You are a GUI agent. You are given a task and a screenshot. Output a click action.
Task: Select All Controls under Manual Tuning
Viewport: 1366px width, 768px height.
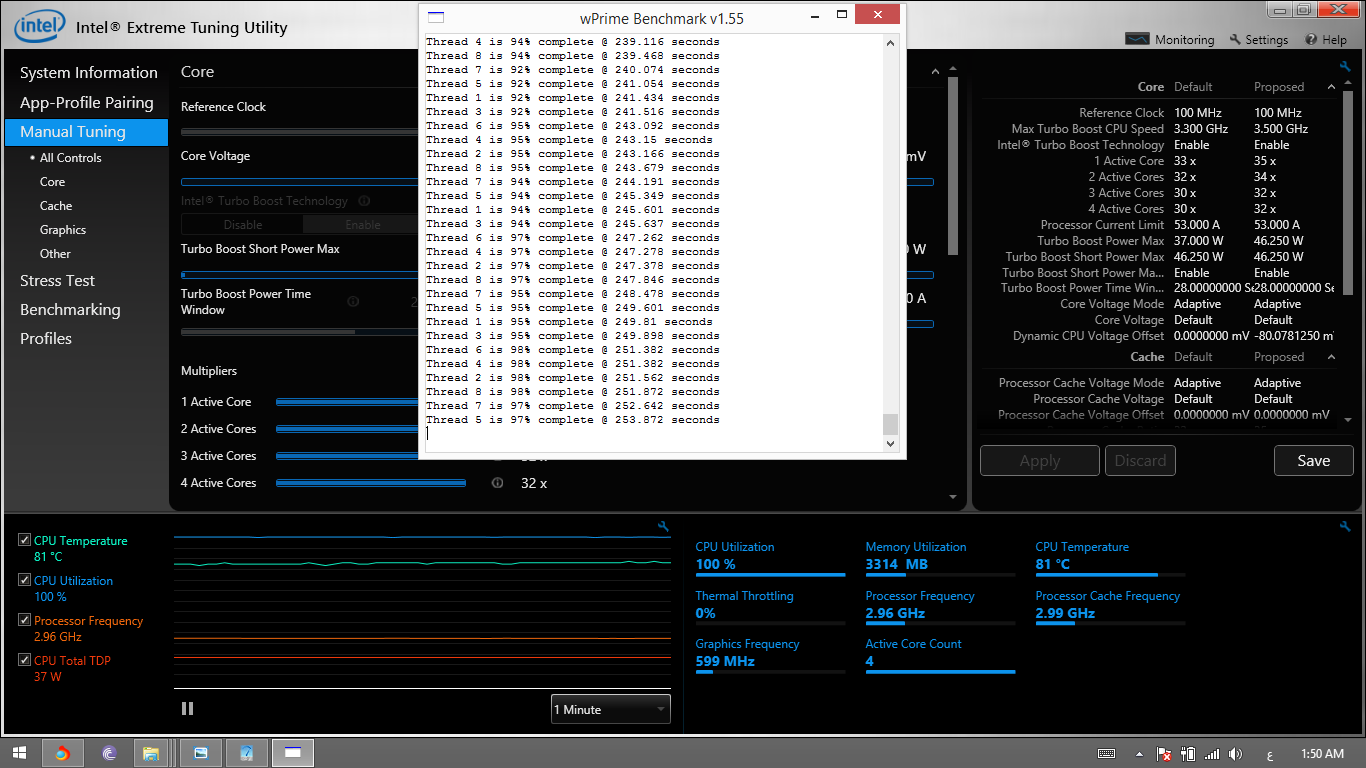(70, 158)
